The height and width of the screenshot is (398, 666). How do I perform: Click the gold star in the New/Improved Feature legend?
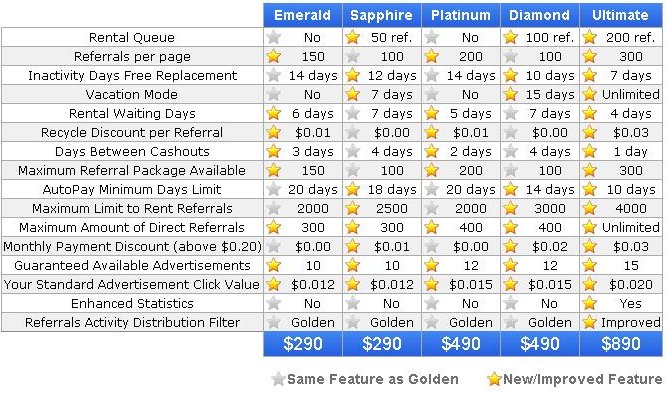[x=494, y=378]
